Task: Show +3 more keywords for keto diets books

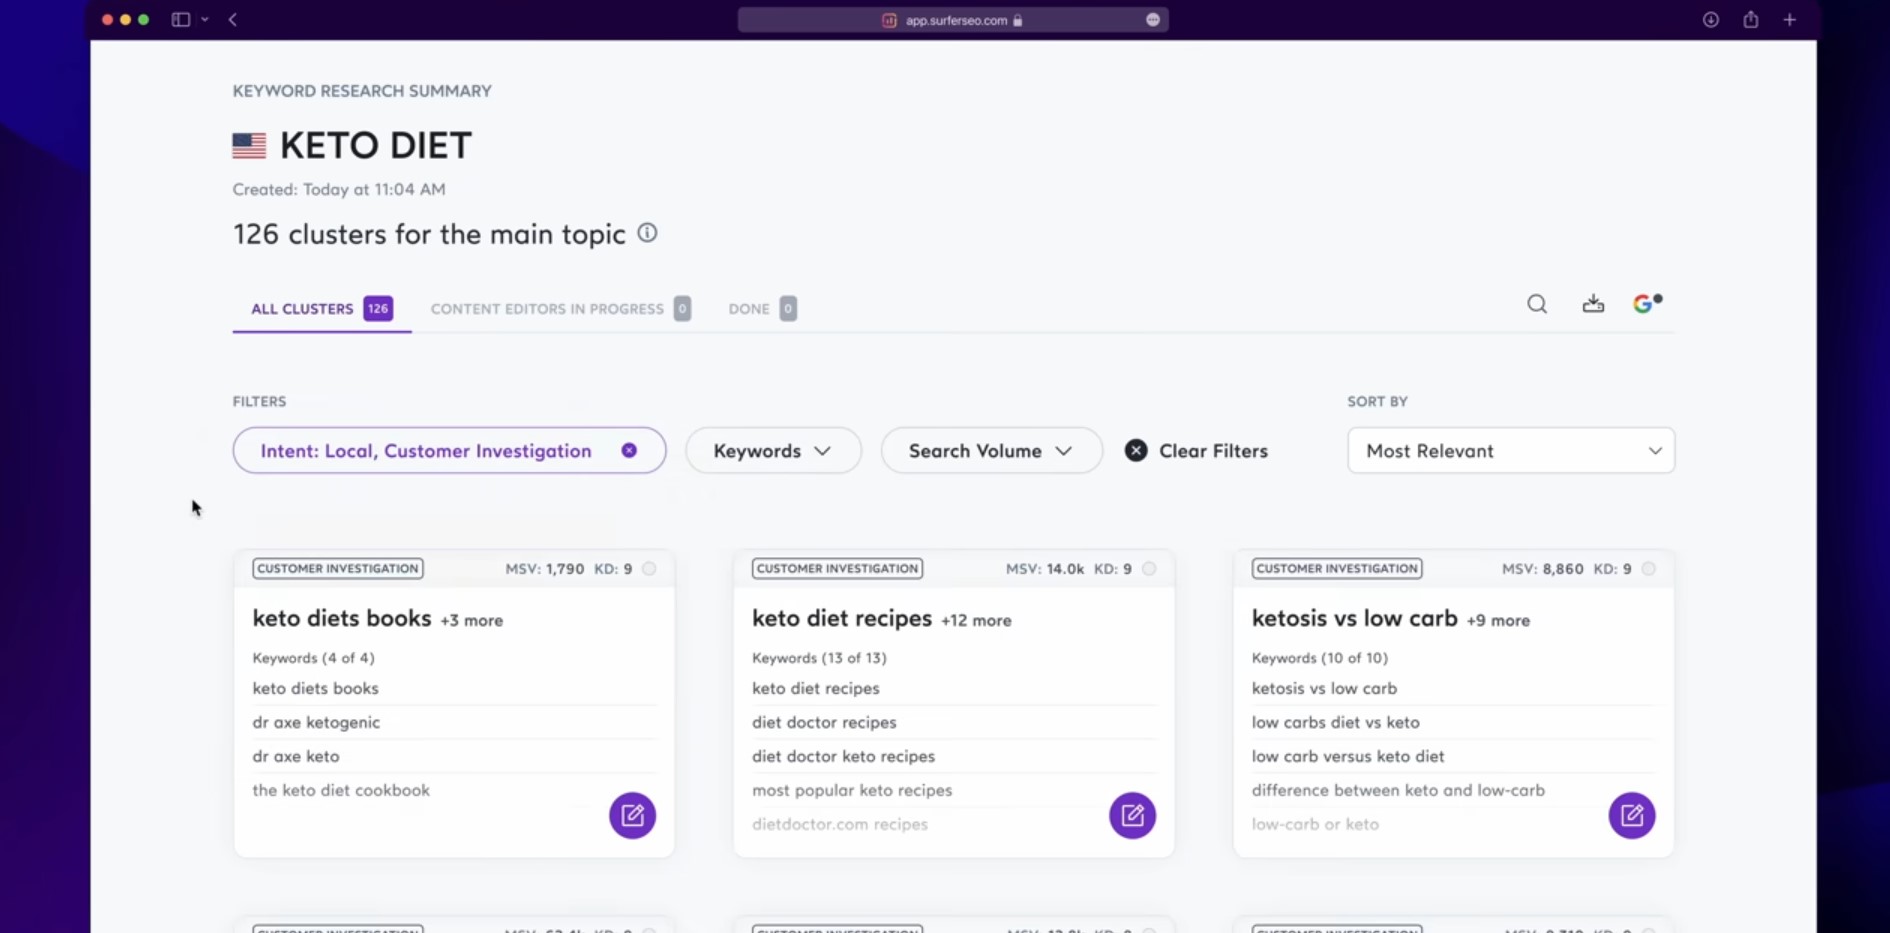Action: tap(472, 621)
